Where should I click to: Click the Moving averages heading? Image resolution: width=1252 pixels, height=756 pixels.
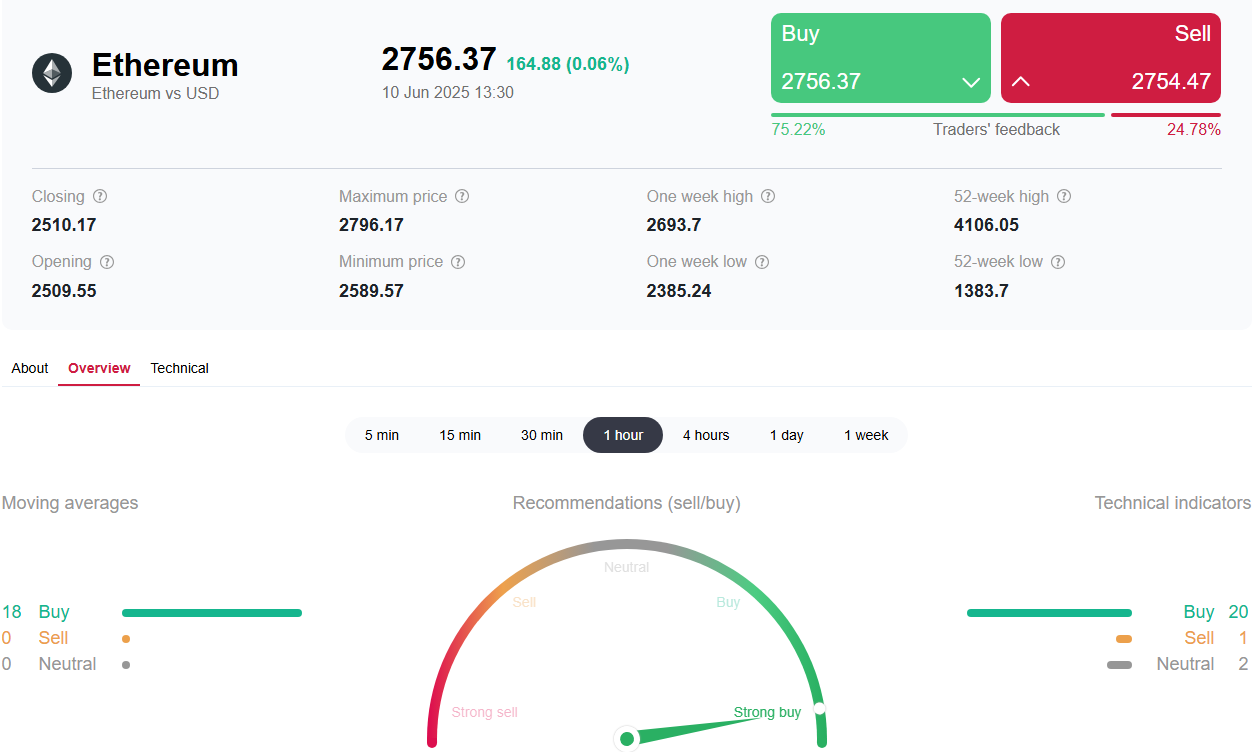pyautogui.click(x=70, y=503)
